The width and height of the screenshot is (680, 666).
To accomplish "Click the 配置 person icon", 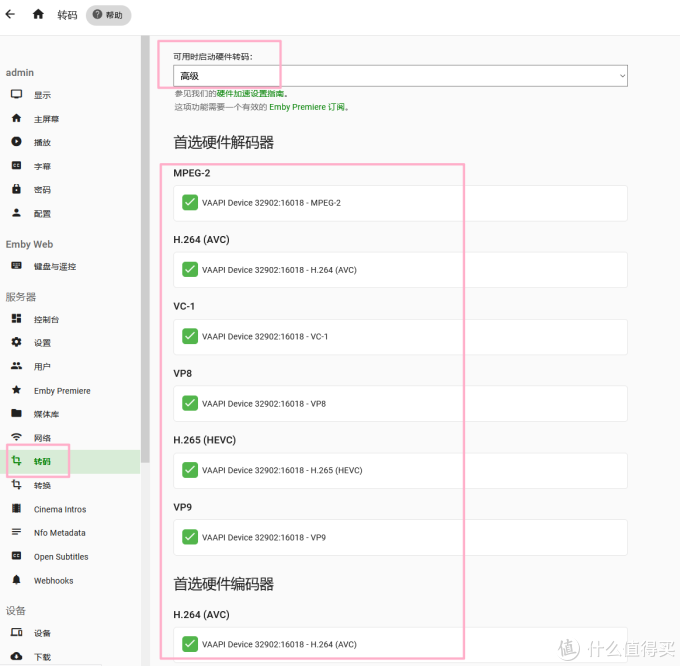I will click(x=16, y=212).
